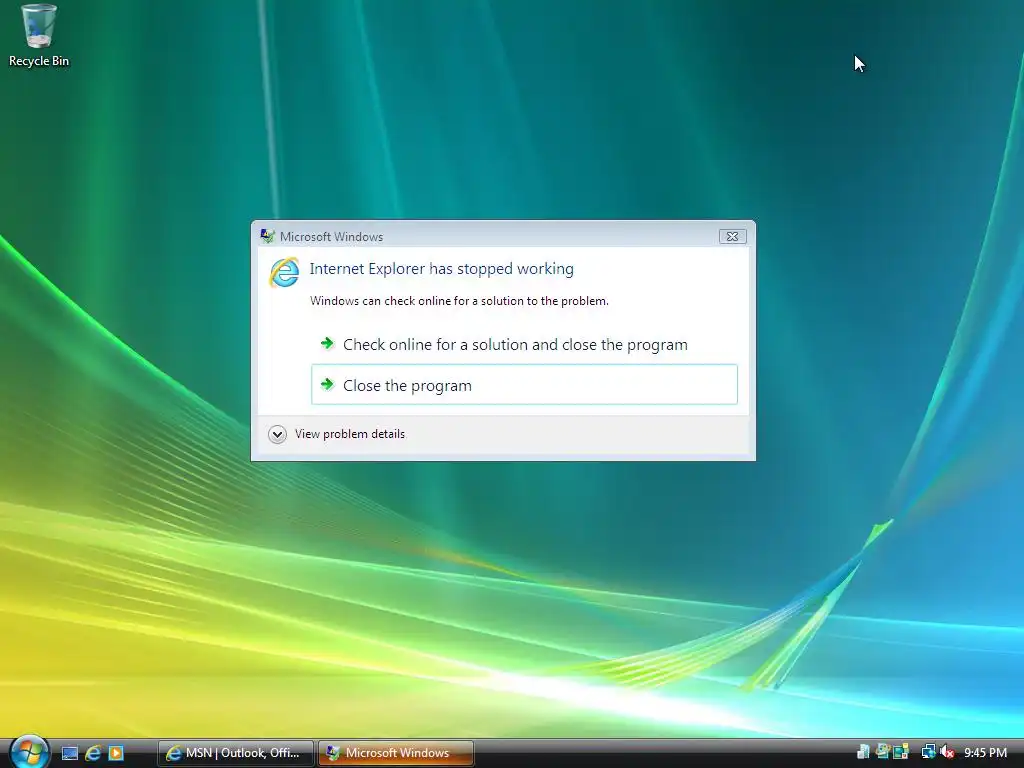Click the Windows Sidebar tray icon
This screenshot has width=1024, height=768.
click(883, 752)
